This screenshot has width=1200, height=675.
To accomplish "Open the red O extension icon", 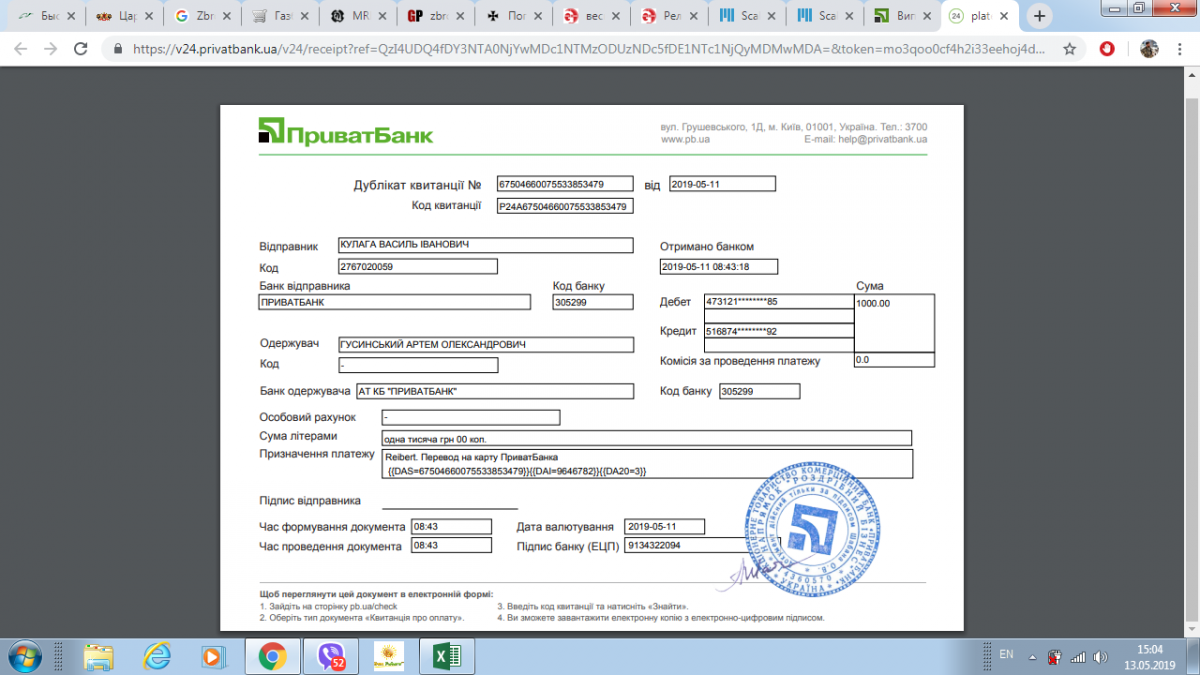I will tap(1108, 48).
